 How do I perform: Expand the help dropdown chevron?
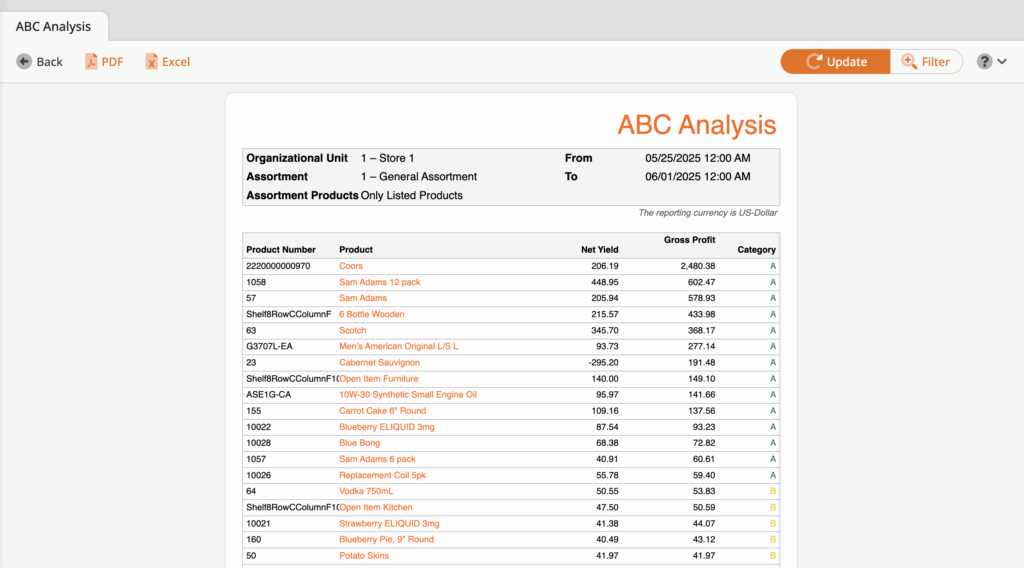(x=1002, y=61)
